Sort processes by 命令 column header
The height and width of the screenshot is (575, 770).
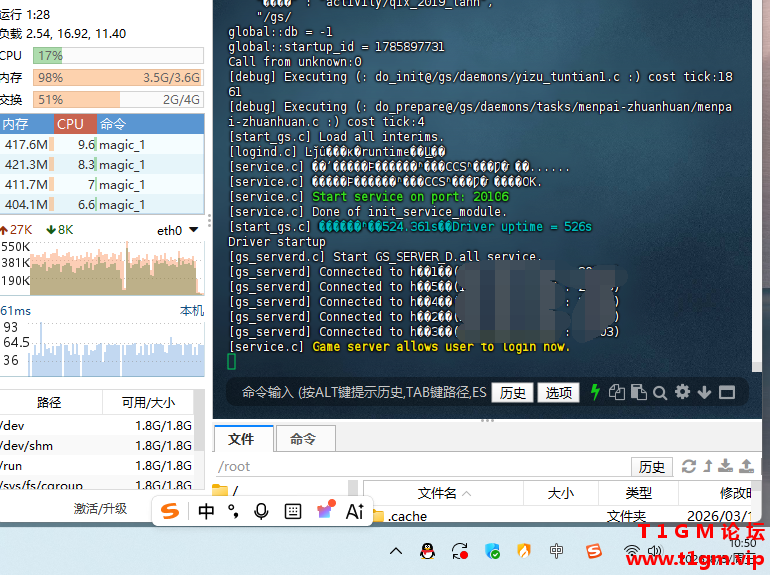150,124
